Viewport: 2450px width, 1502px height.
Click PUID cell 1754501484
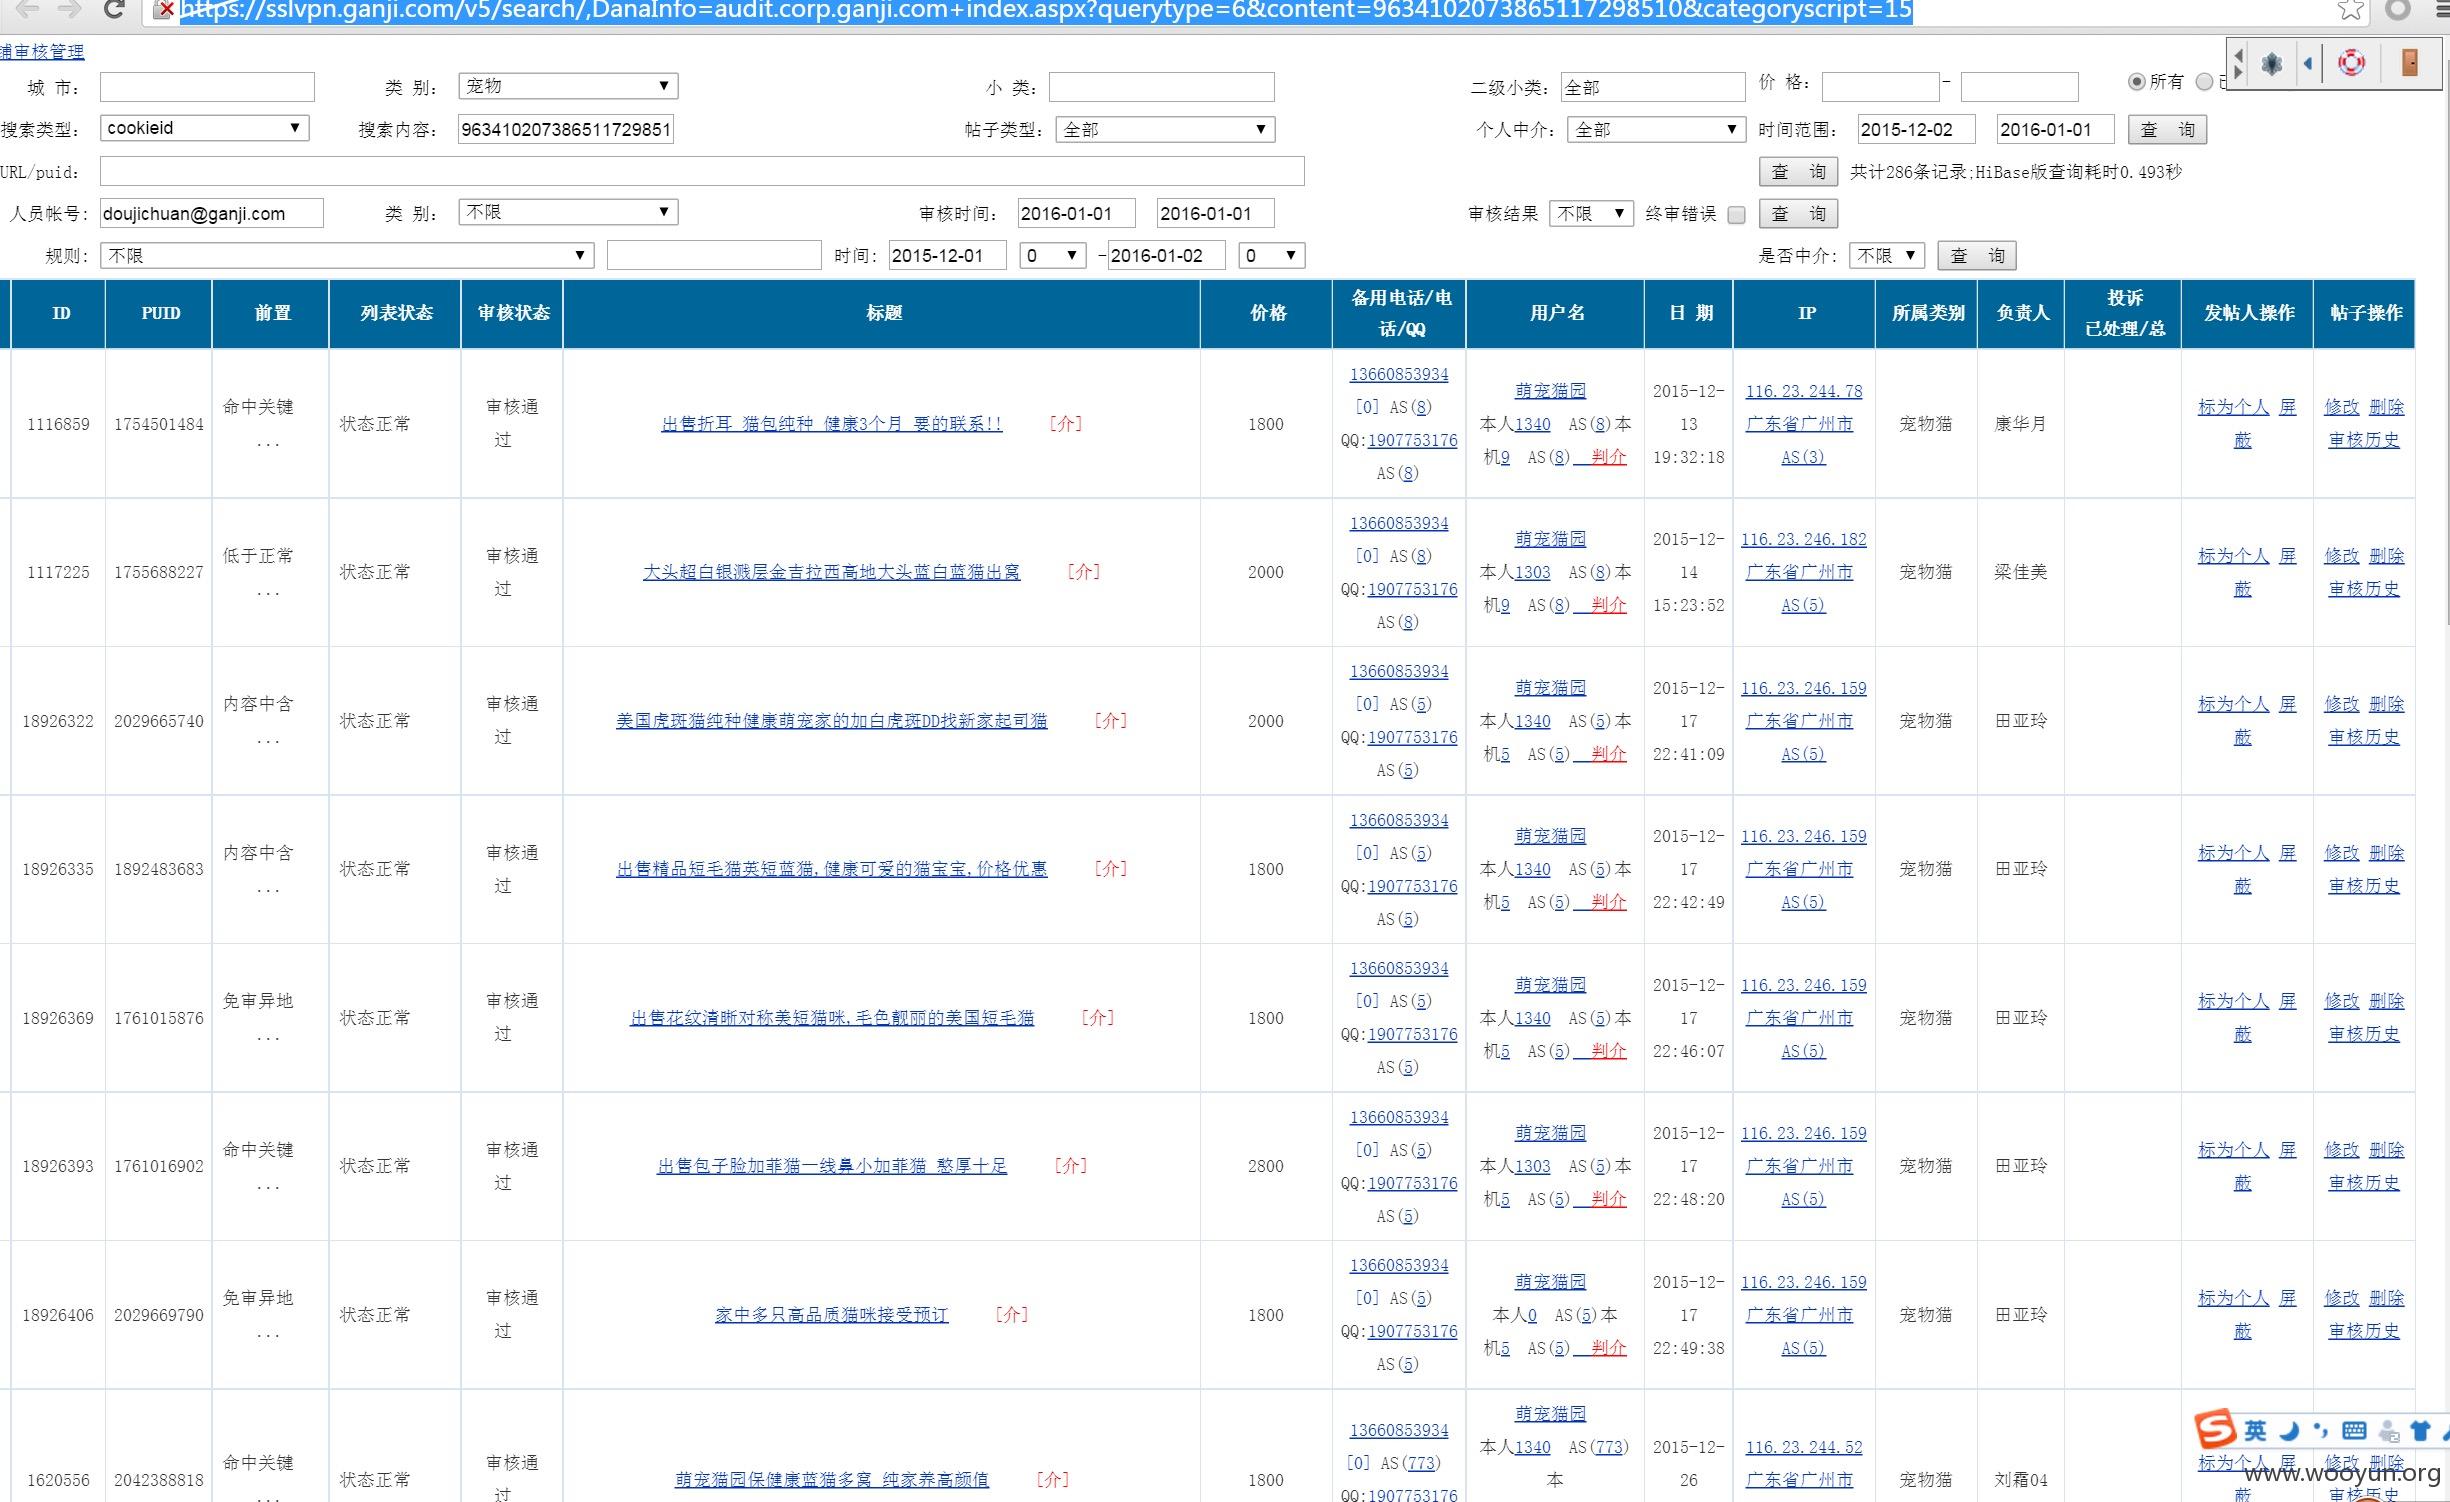pyautogui.click(x=158, y=424)
